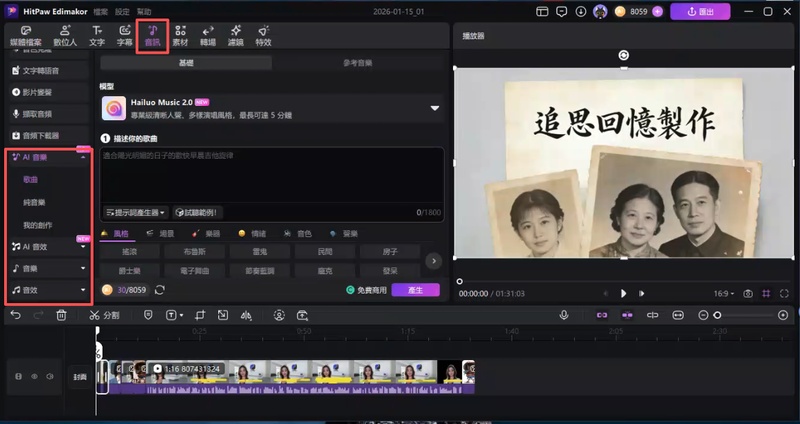Image resolution: width=800 pixels, height=424 pixels.
Task: Select 文字轉語音 text-to-speech in sidebar
Action: pos(49,70)
